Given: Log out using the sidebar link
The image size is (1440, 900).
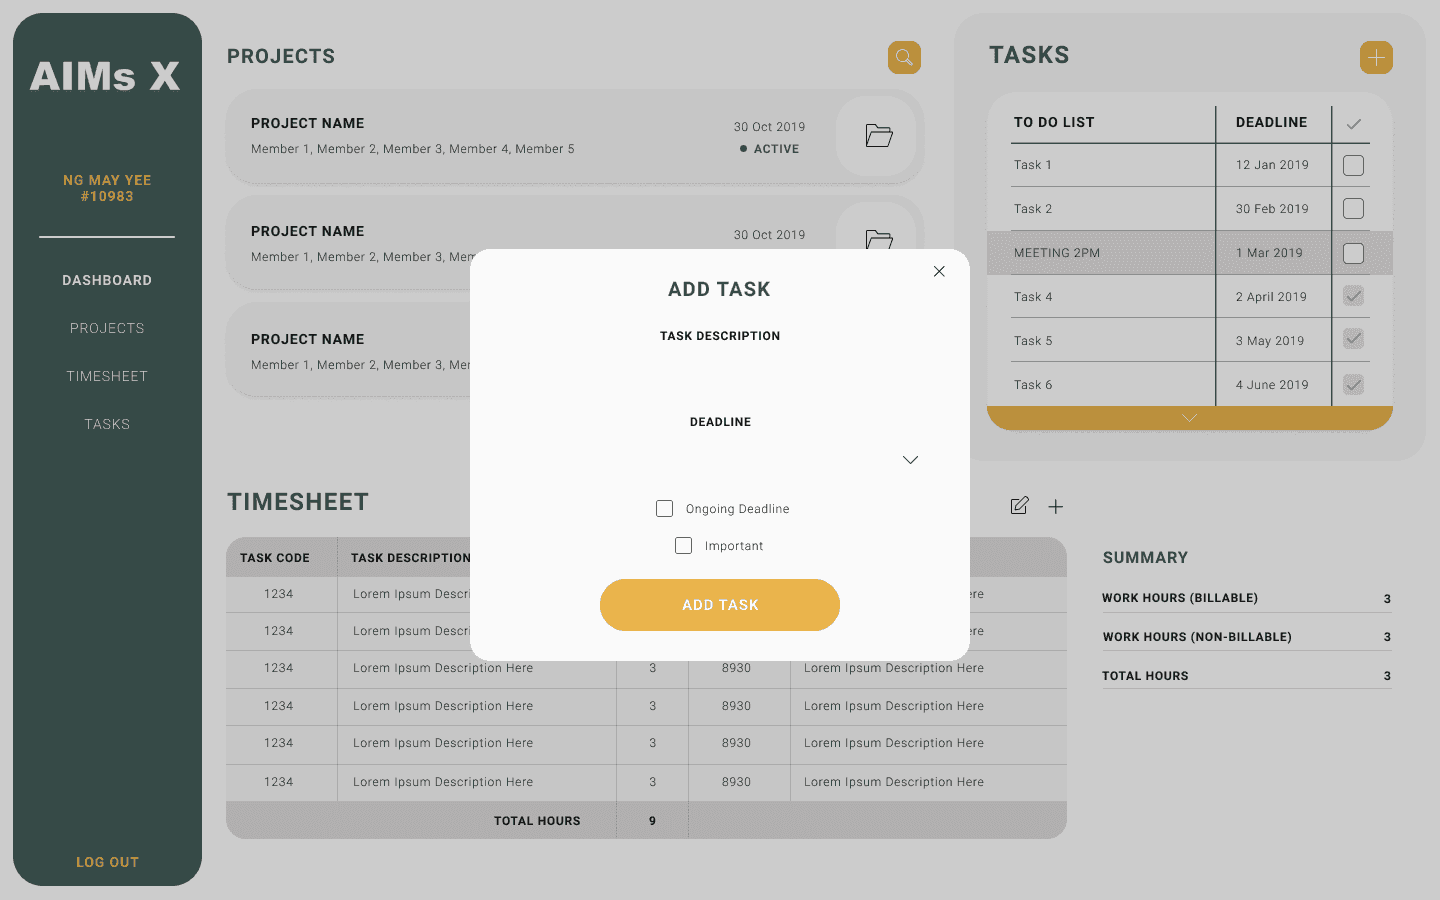Looking at the screenshot, I should tap(107, 861).
